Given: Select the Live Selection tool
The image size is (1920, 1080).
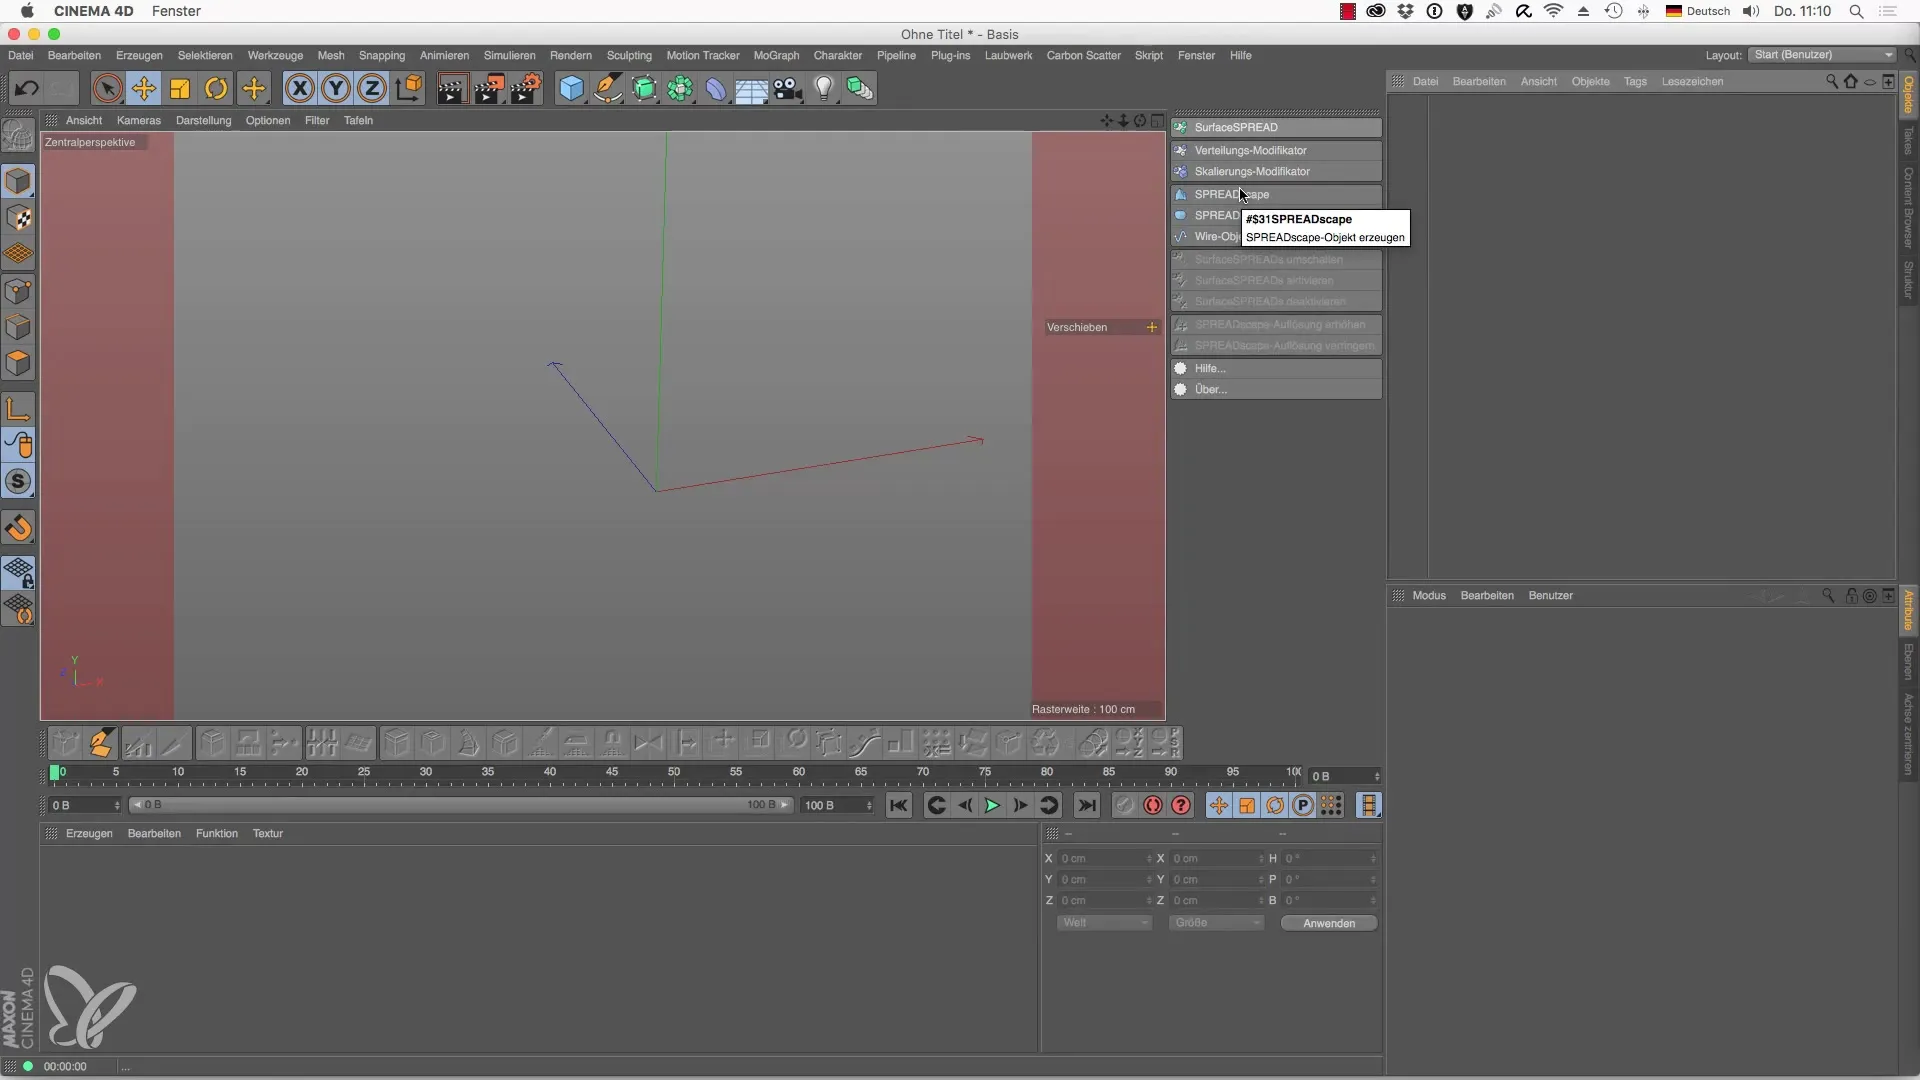Looking at the screenshot, I should (107, 89).
